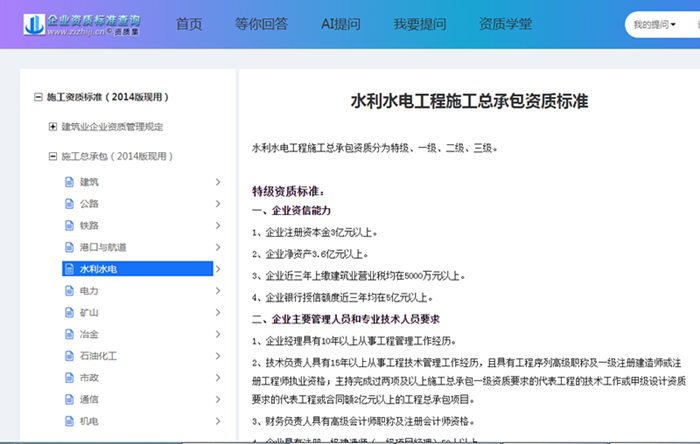Click the 公路 document icon
Image resolution: width=700 pixels, height=444 pixels.
pyautogui.click(x=69, y=204)
